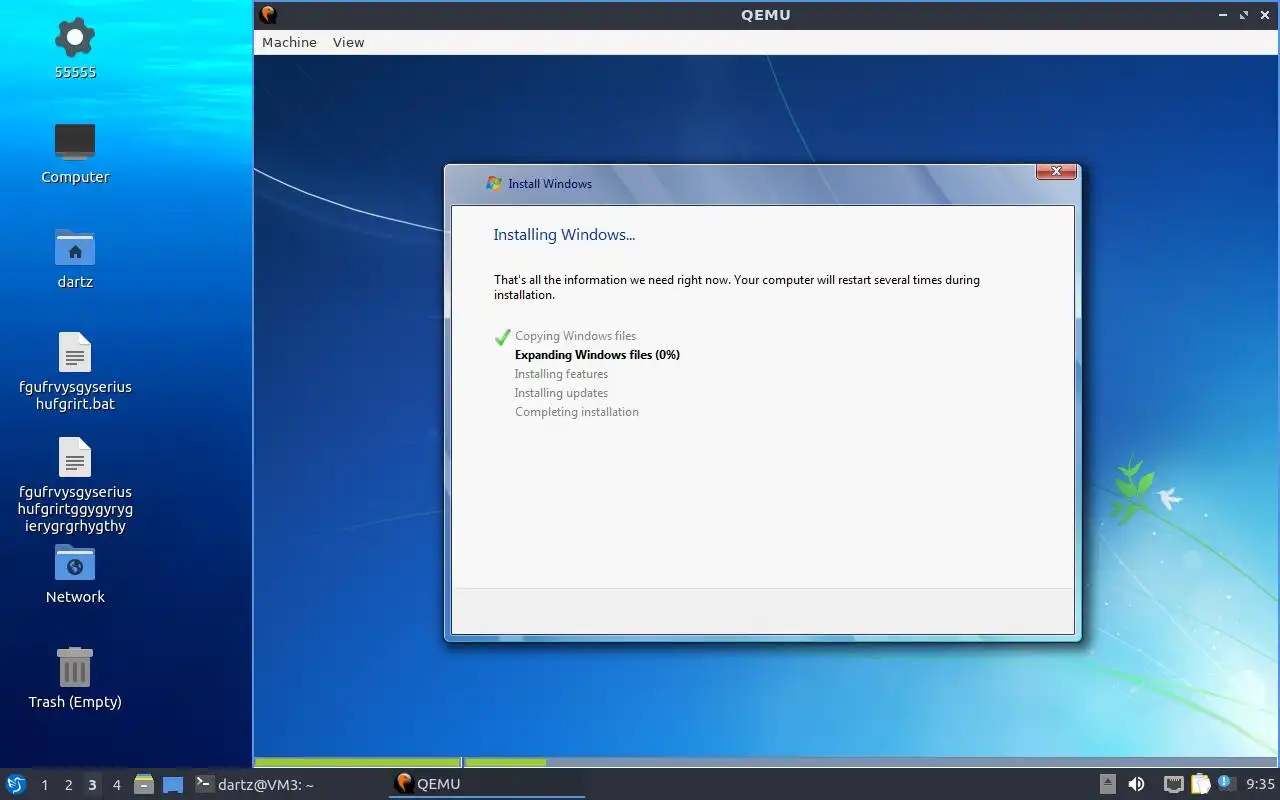Screen dimensions: 1280x800
Task: Click the network connection tray icon
Action: [x=1174, y=784]
